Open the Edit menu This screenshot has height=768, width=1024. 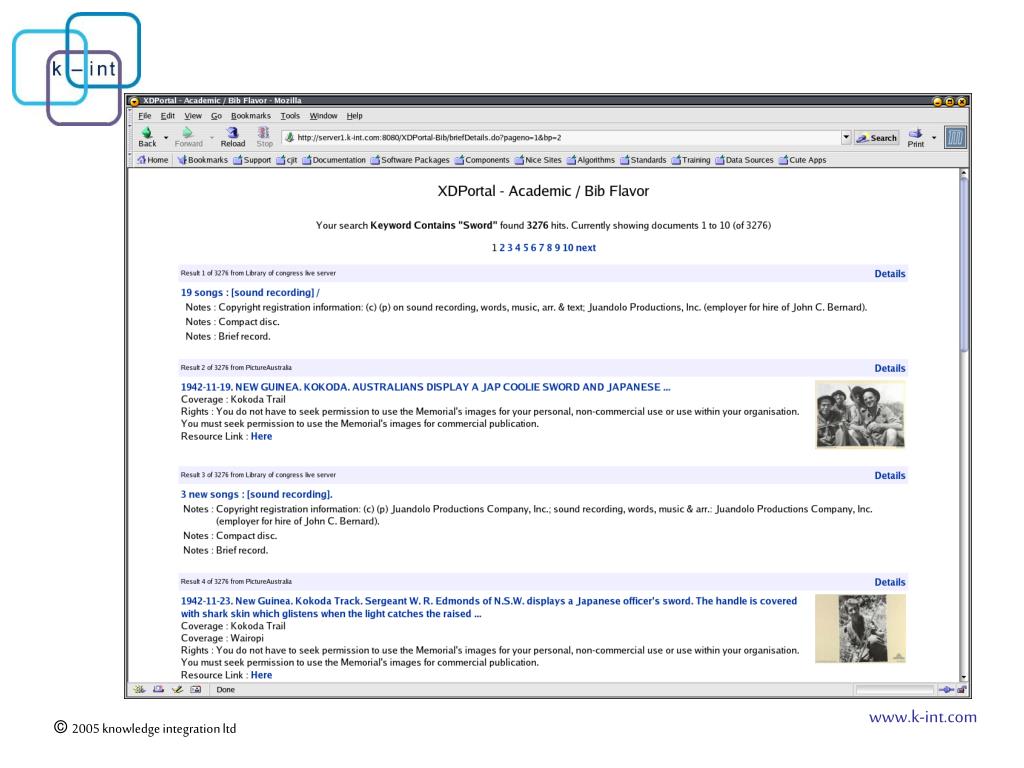168,116
